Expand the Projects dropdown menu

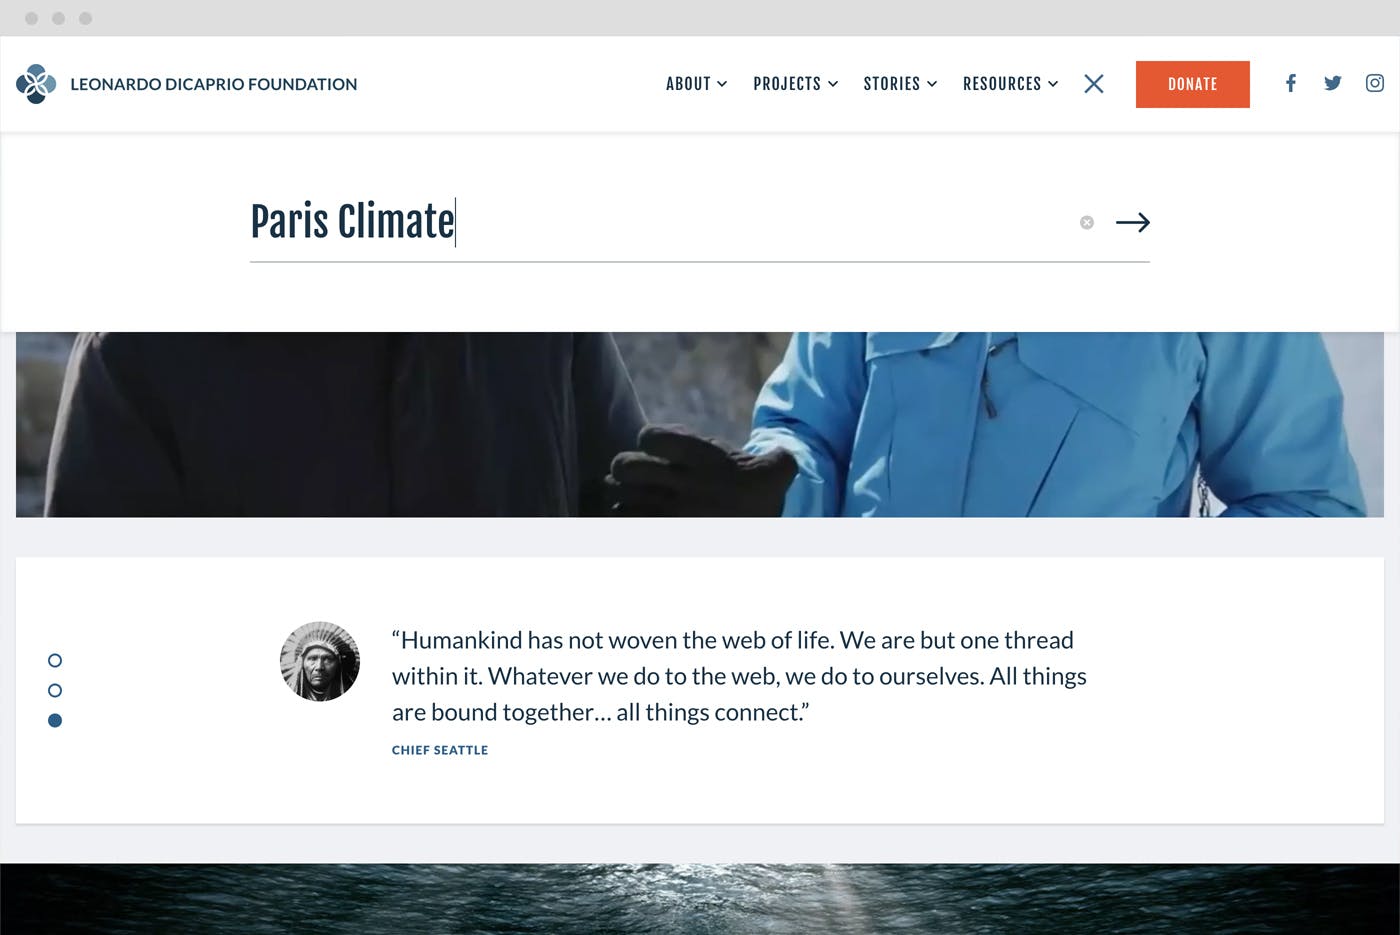coord(796,84)
